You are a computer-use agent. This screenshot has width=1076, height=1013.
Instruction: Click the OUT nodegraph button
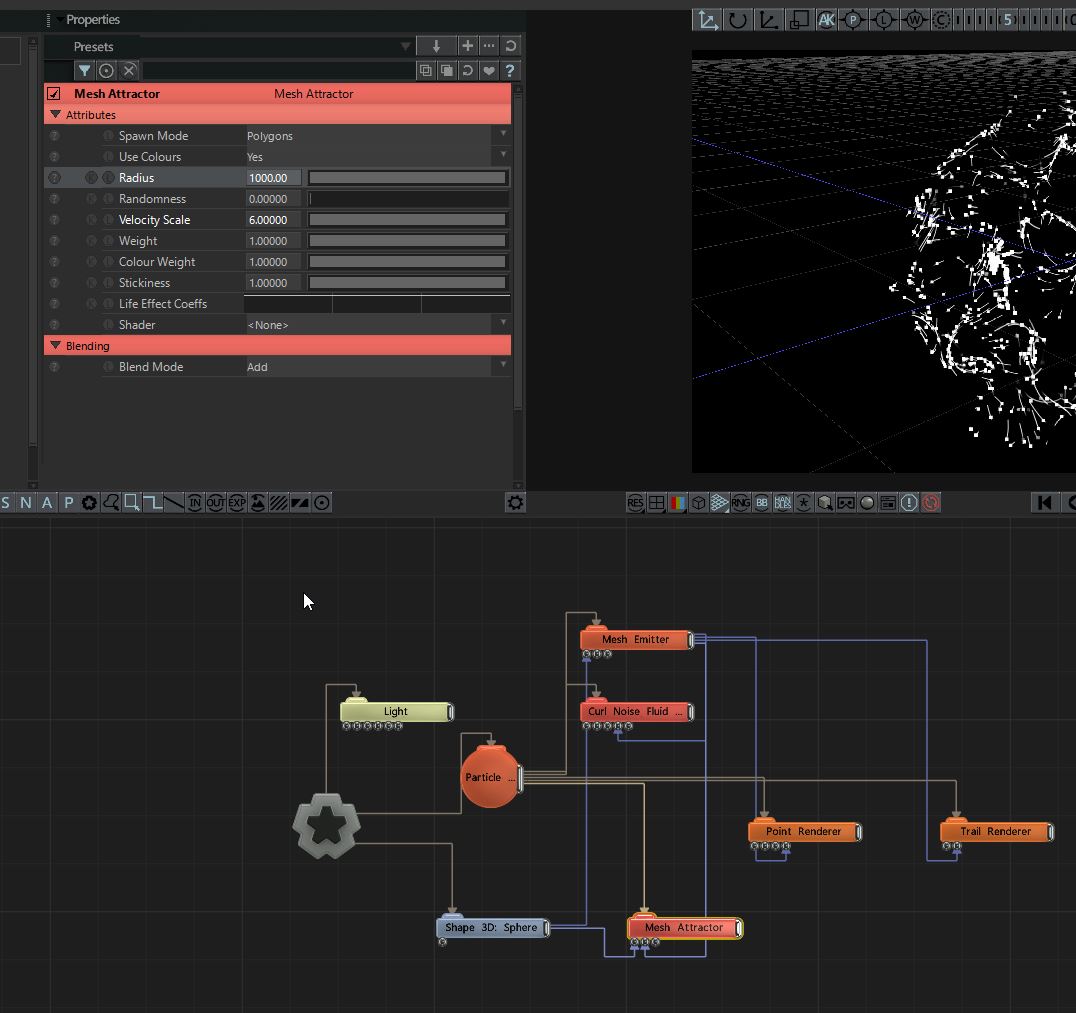(215, 503)
